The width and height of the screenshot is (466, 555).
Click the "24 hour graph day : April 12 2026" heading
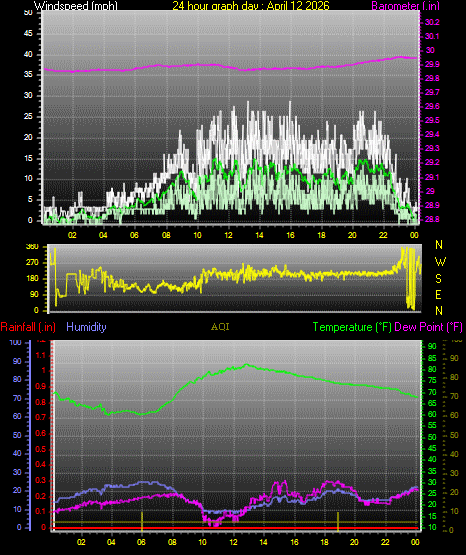[251, 5]
